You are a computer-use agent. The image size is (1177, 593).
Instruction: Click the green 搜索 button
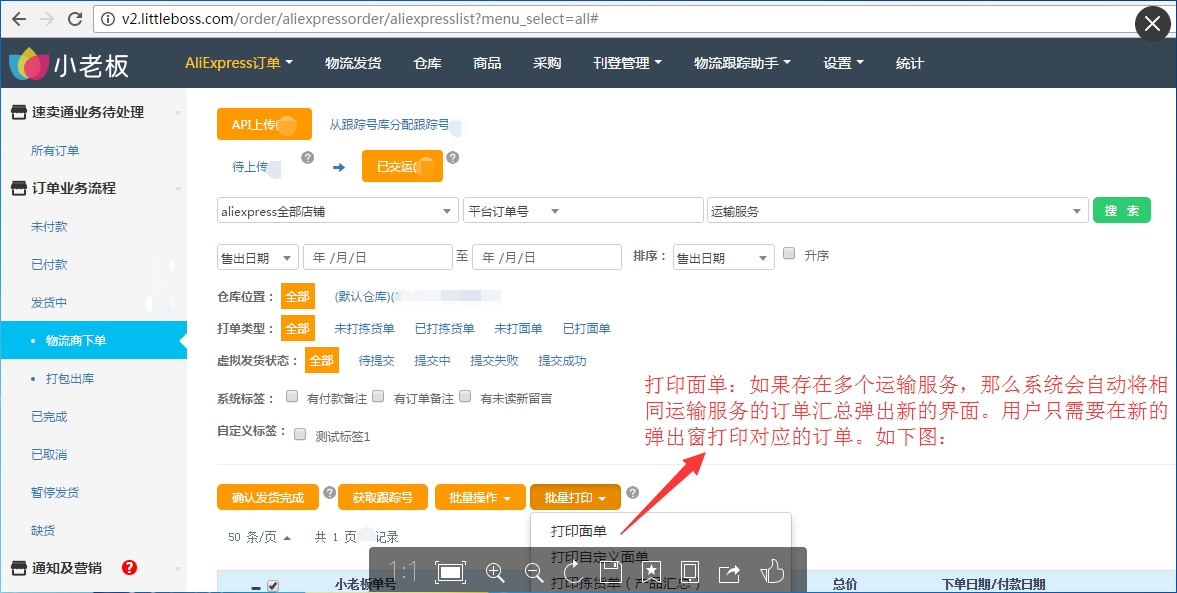pyautogui.click(x=1121, y=211)
